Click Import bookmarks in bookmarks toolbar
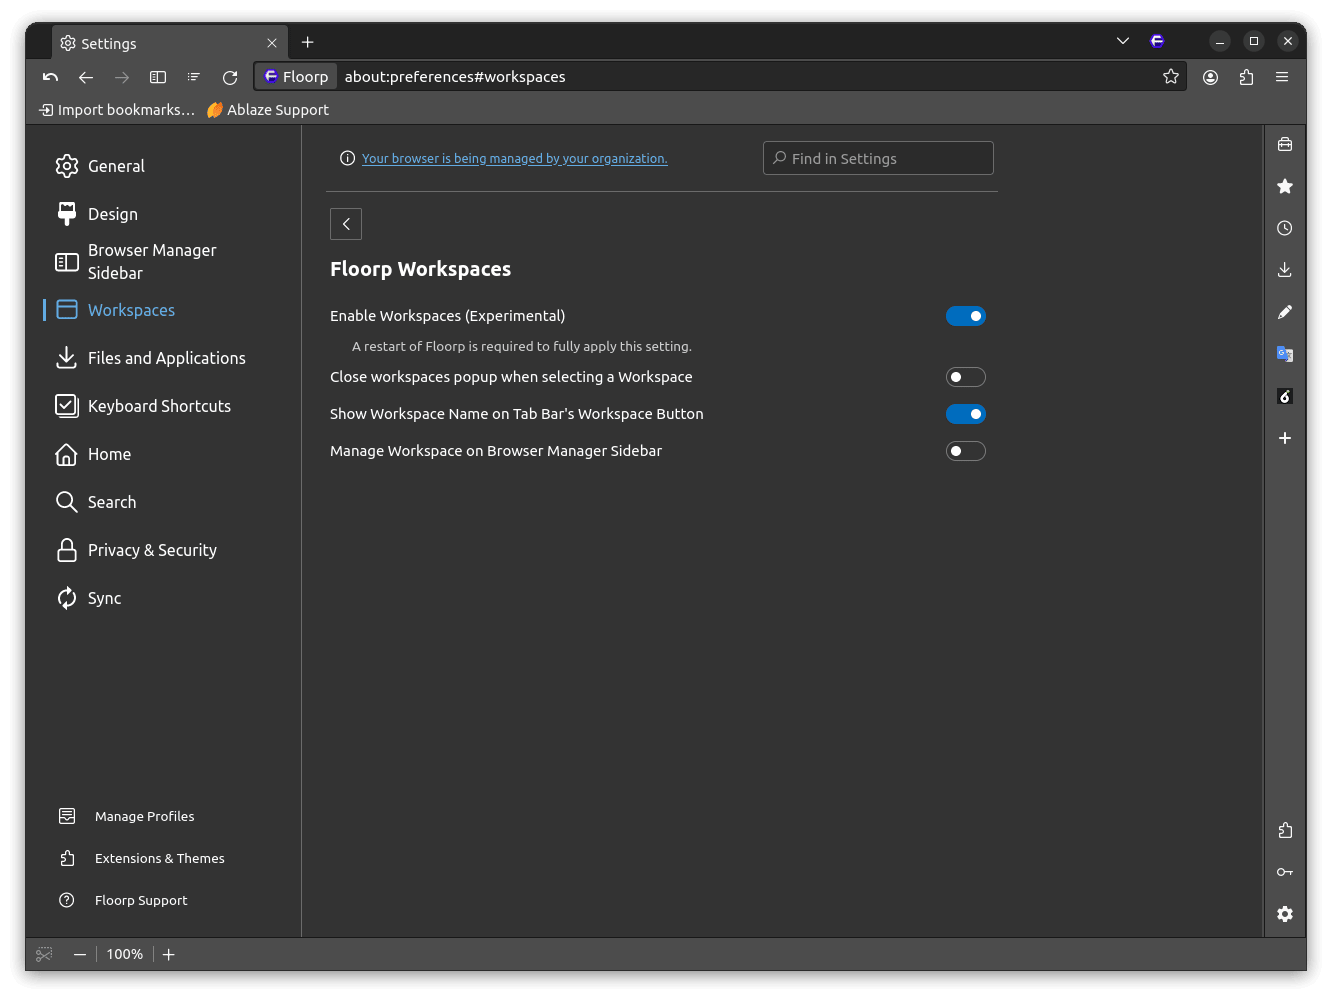This screenshot has height=999, width=1332. pyautogui.click(x=116, y=110)
